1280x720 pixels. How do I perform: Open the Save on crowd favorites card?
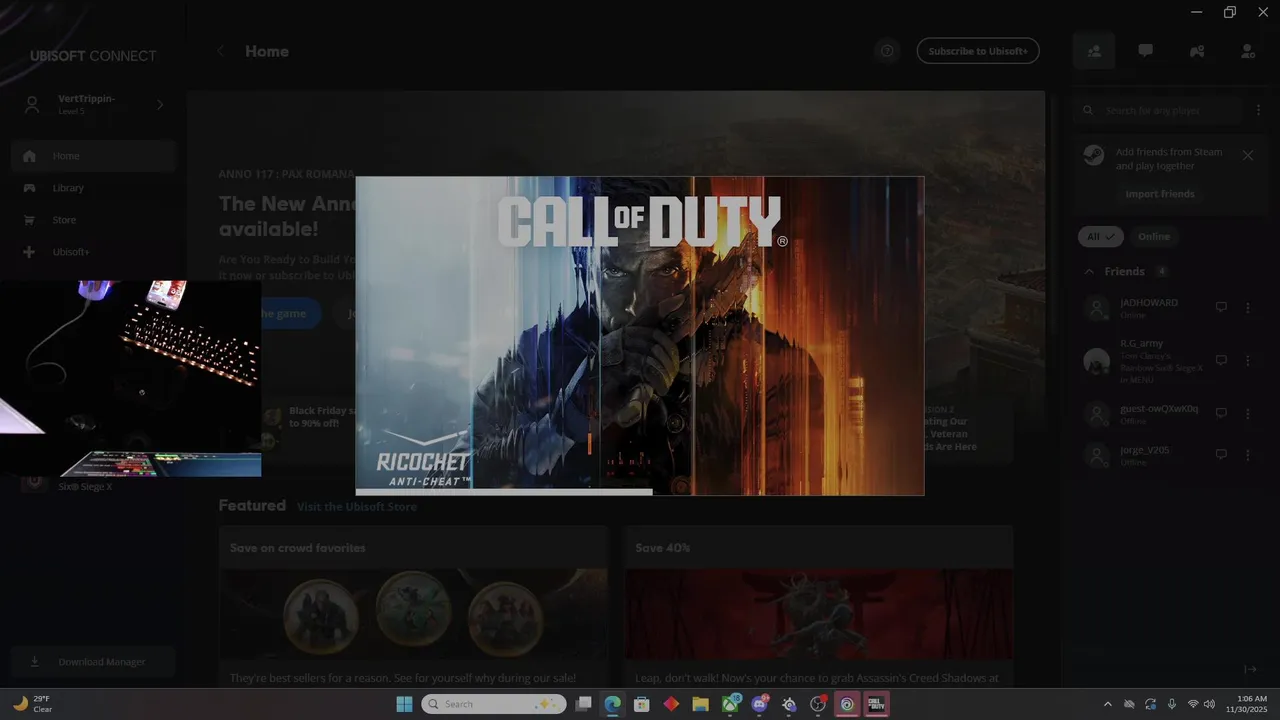[413, 608]
